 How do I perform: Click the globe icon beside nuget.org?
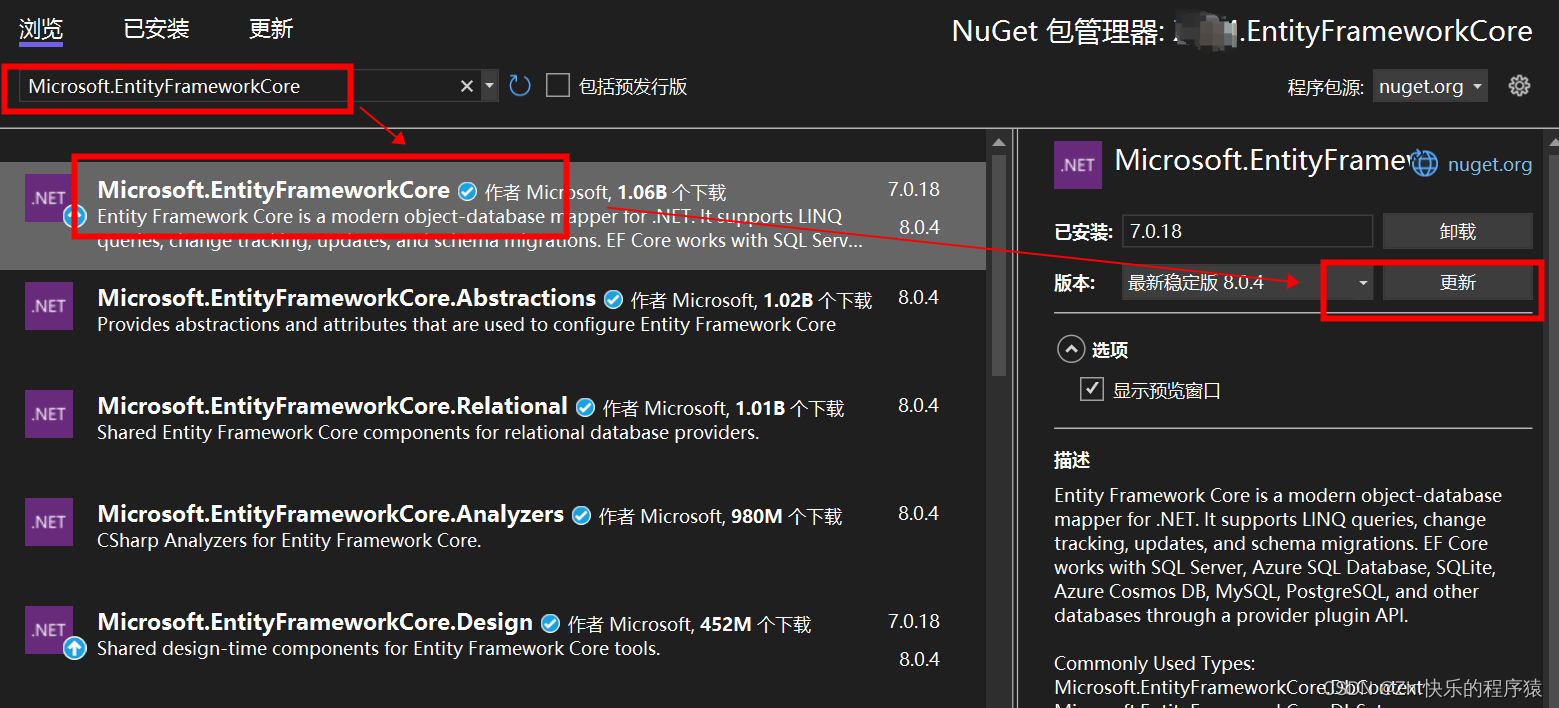tap(1424, 162)
